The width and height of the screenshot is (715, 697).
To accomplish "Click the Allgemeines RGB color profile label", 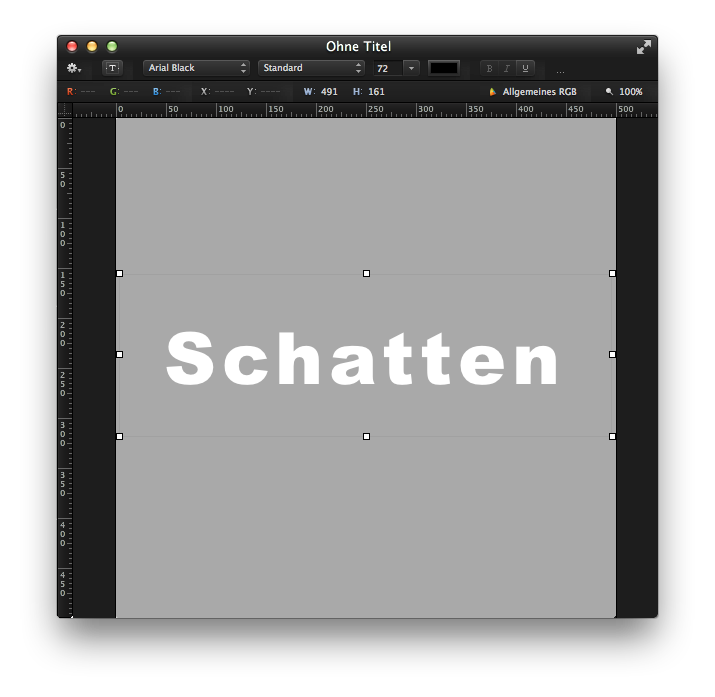I will coord(539,92).
